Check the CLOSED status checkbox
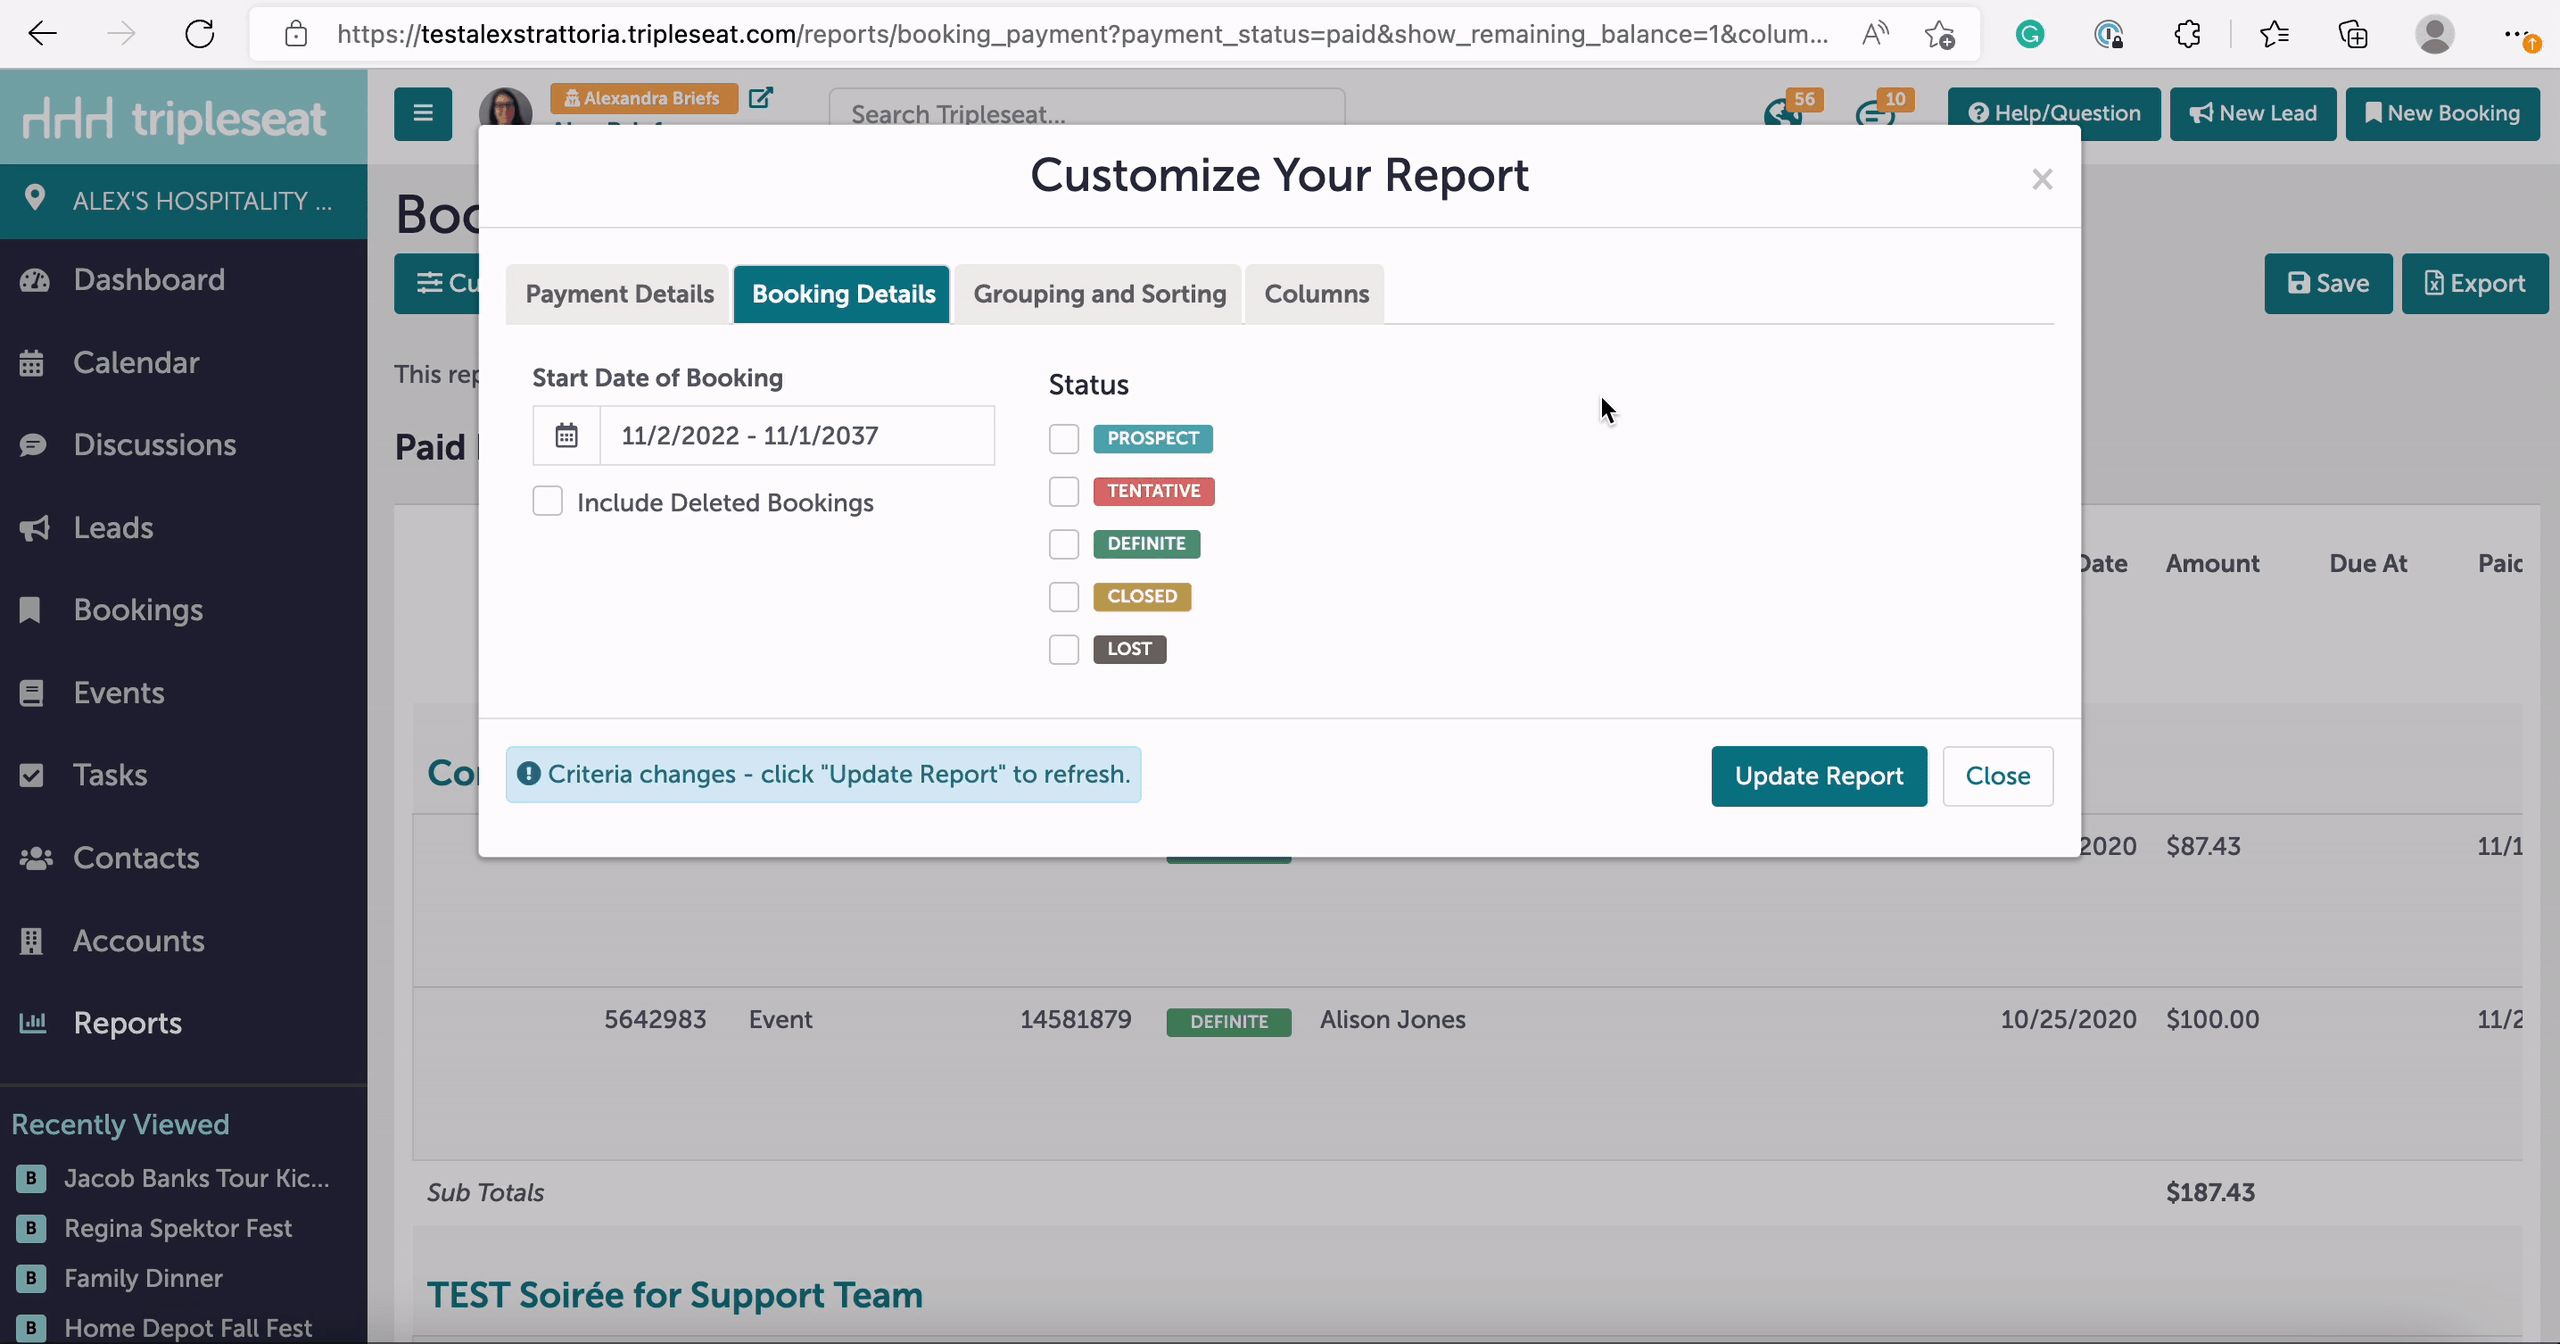 1064,597
